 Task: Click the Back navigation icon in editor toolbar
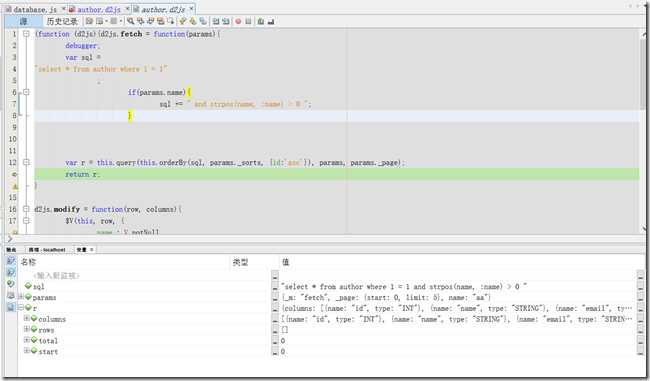tap(99, 21)
